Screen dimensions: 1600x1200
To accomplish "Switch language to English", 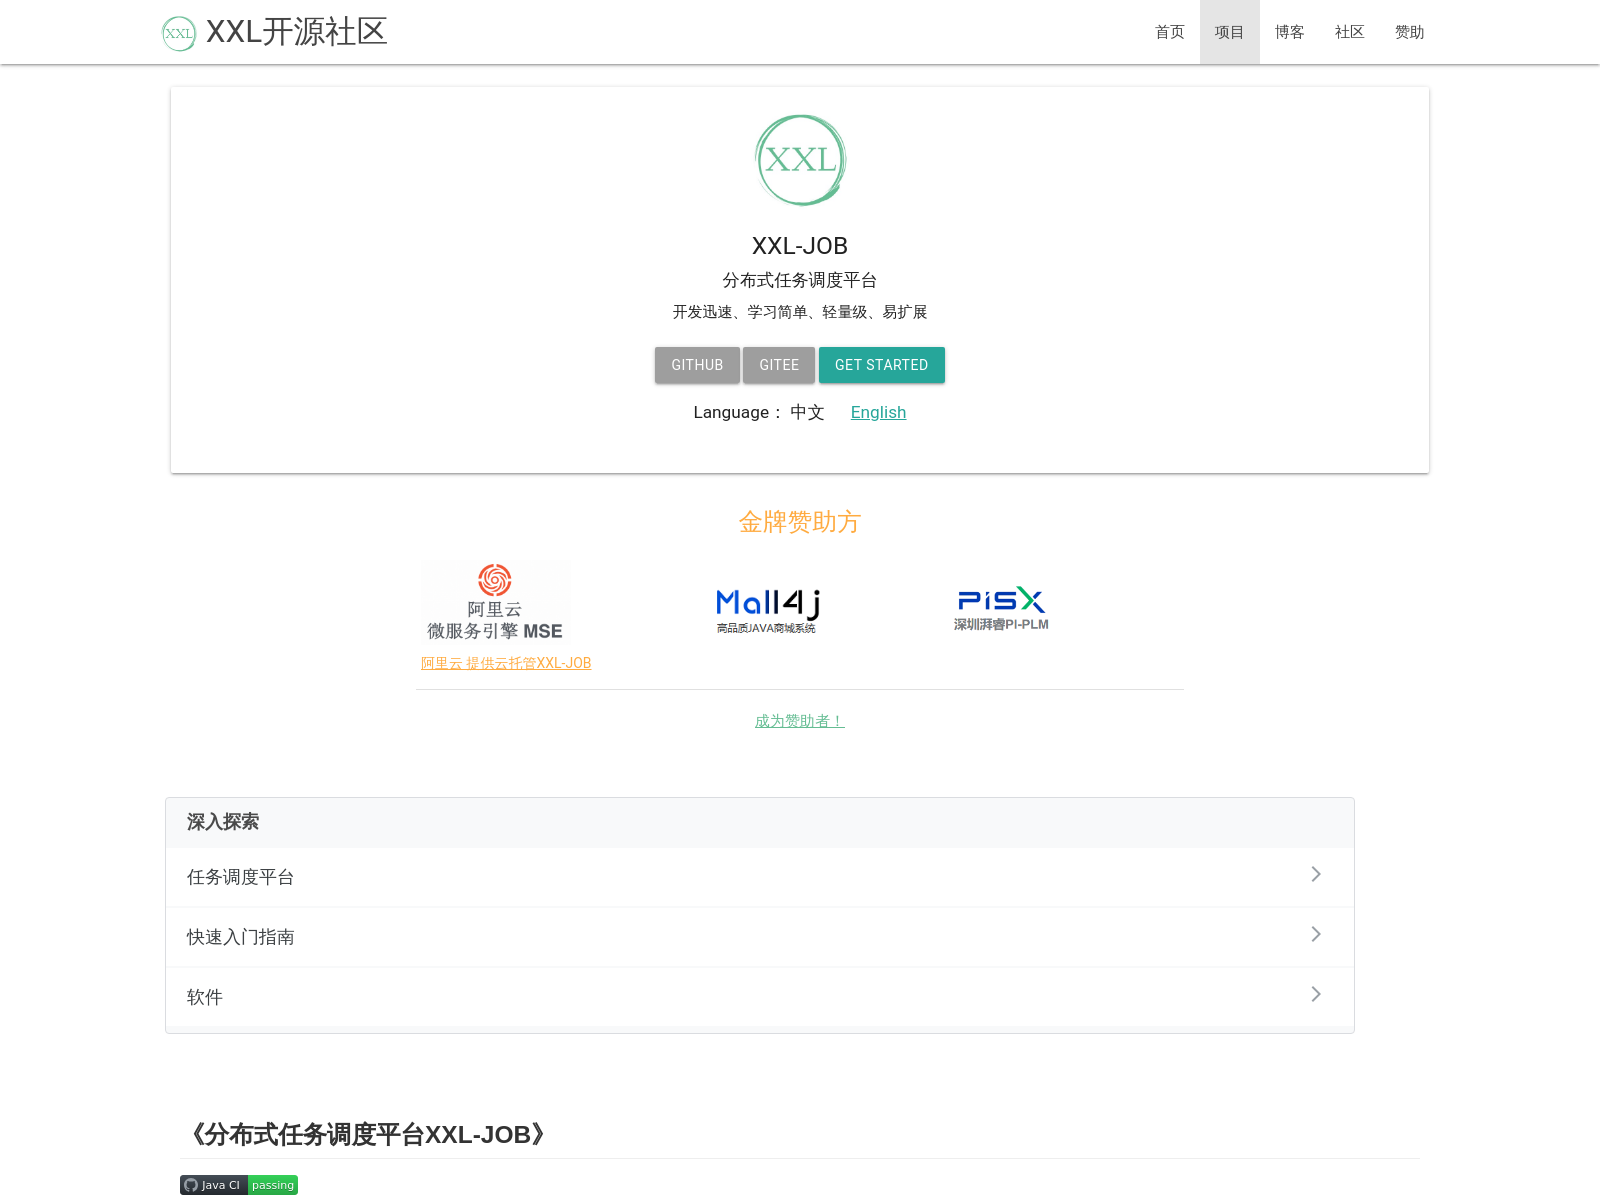I will point(878,412).
